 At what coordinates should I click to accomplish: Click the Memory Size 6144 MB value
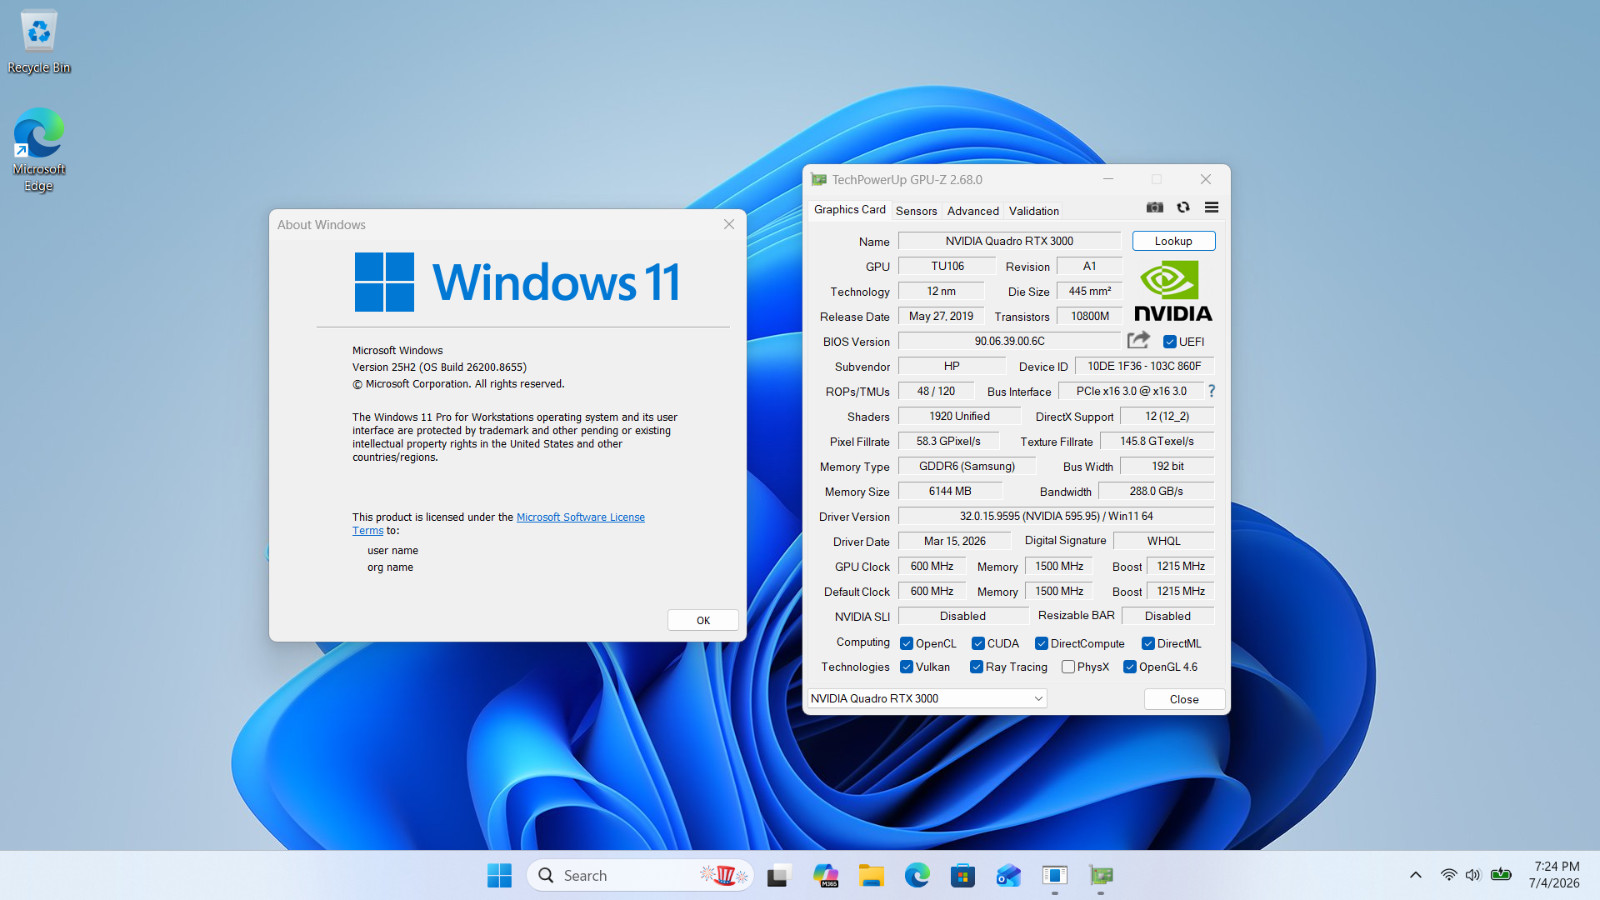tap(949, 491)
